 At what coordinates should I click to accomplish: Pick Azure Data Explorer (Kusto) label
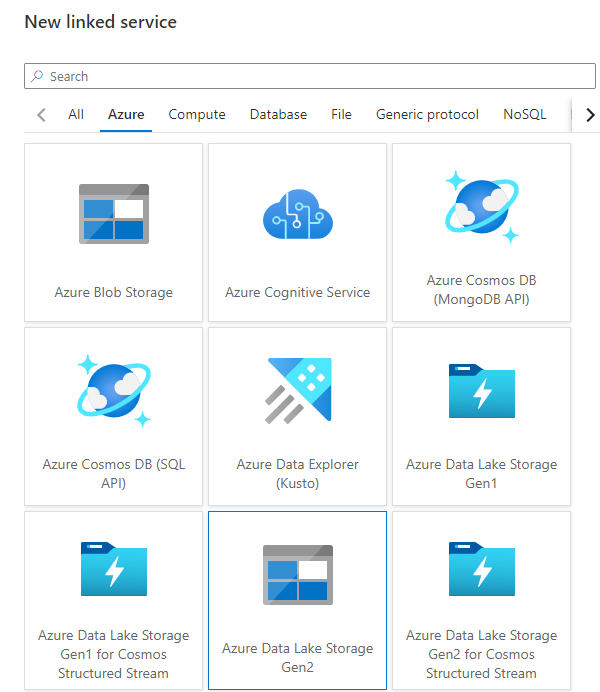click(298, 474)
